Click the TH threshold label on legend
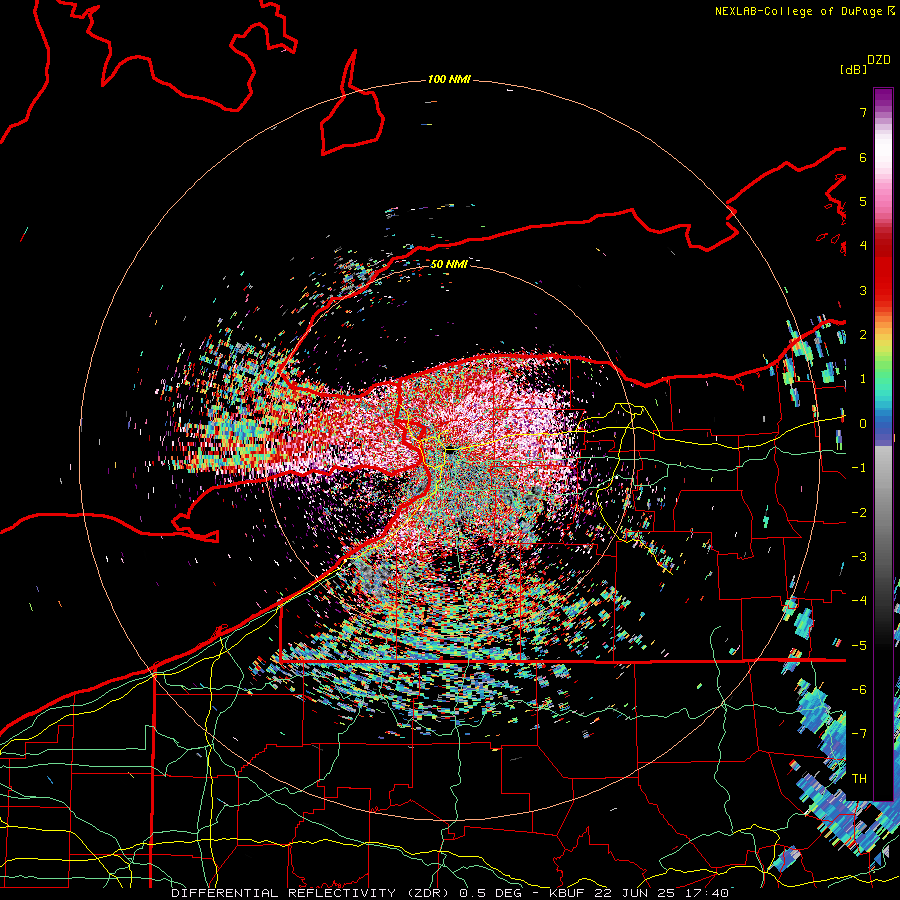The height and width of the screenshot is (900, 900). (x=859, y=779)
